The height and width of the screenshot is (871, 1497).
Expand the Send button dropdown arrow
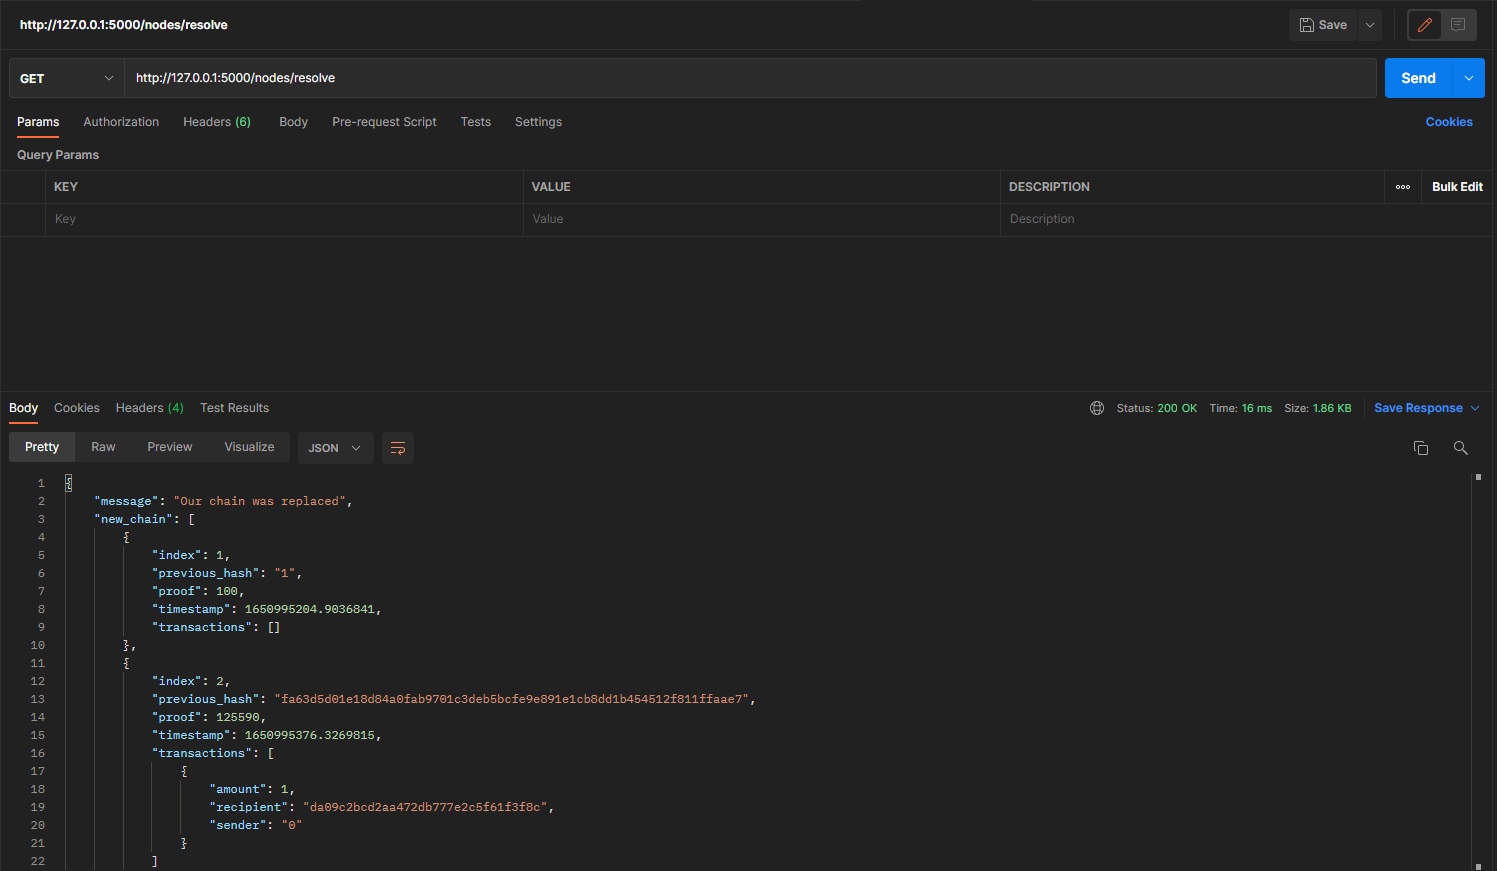1468,78
